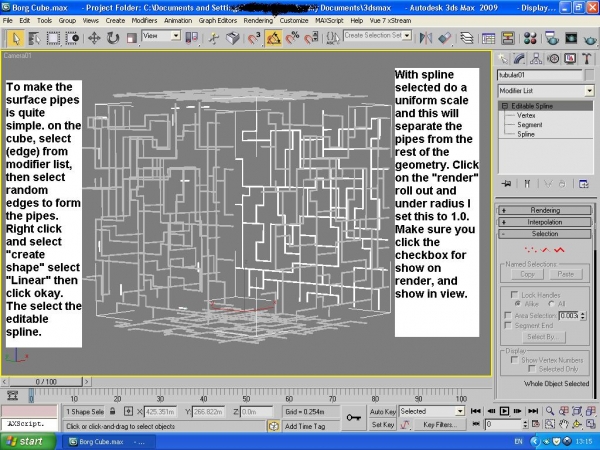
Task: Open the Layer Manager
Action: [x=466, y=38]
